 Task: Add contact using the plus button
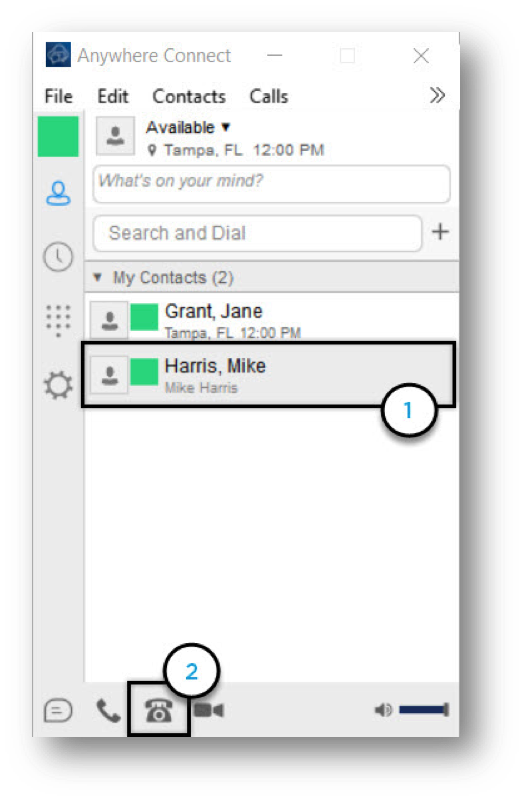(x=440, y=232)
